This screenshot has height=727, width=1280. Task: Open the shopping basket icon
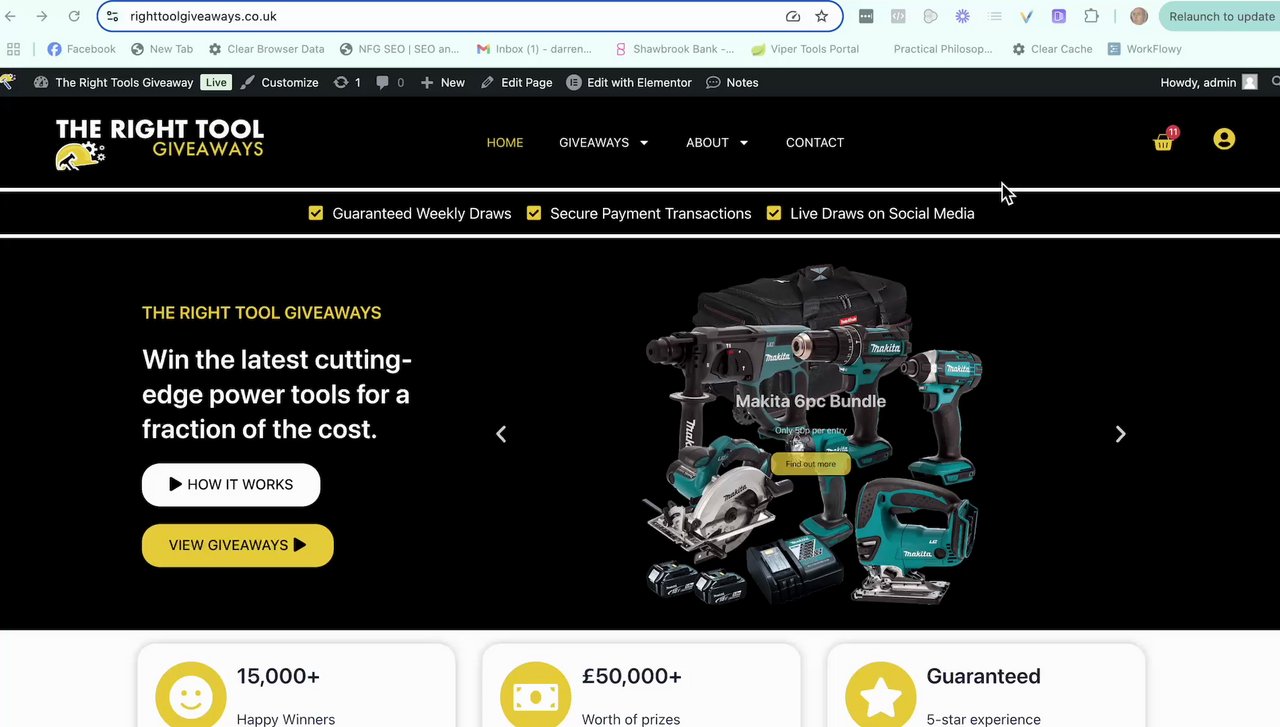(1163, 142)
